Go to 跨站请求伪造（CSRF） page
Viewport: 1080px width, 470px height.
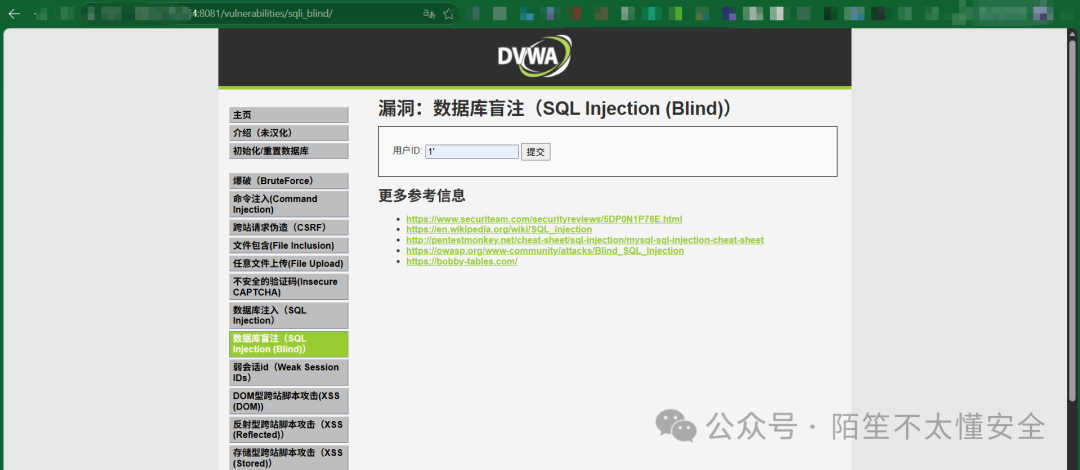click(x=289, y=227)
